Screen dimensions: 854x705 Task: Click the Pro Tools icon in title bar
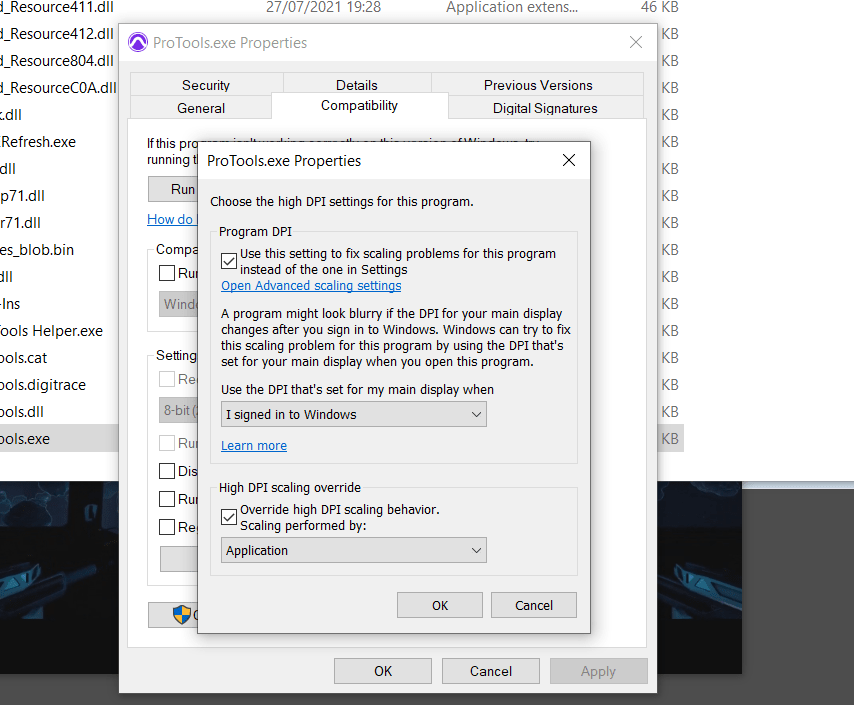138,43
